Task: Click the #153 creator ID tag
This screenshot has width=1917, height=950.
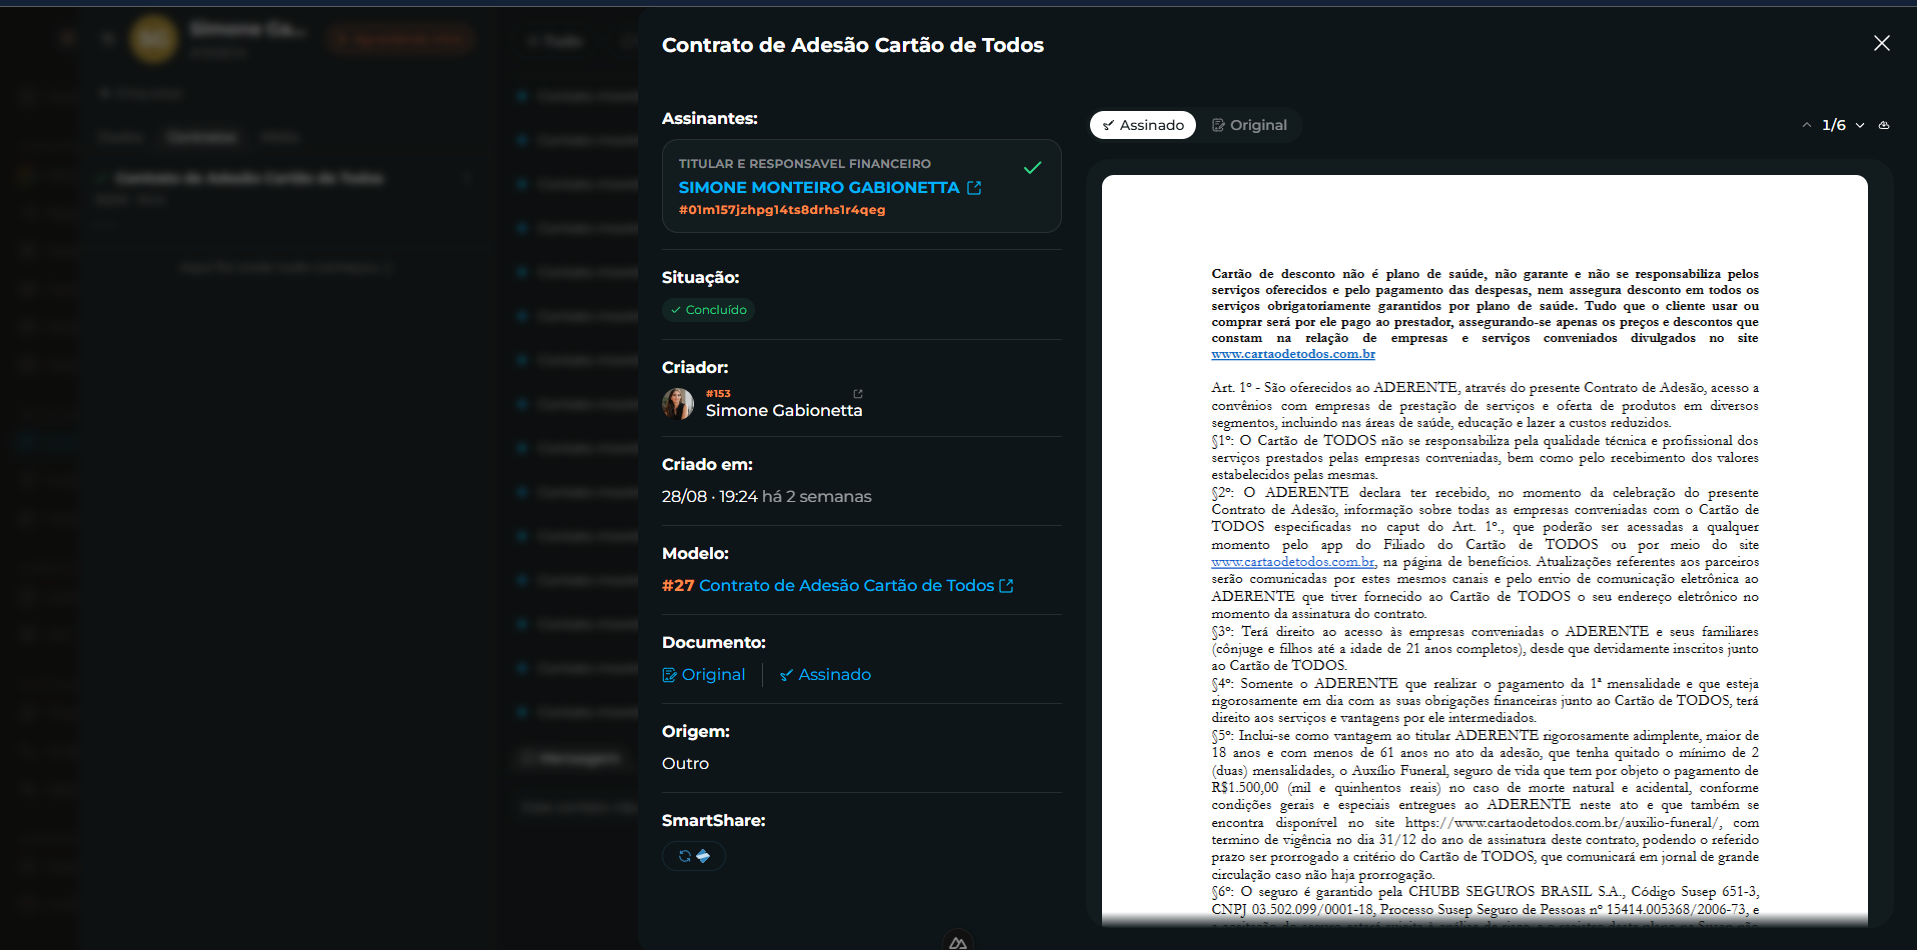Action: coord(718,394)
